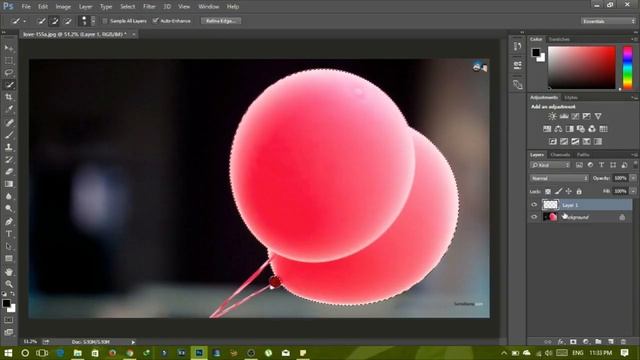This screenshot has width=640, height=360.
Task: Click the toolbox foreground color swatch
Action: point(6,303)
